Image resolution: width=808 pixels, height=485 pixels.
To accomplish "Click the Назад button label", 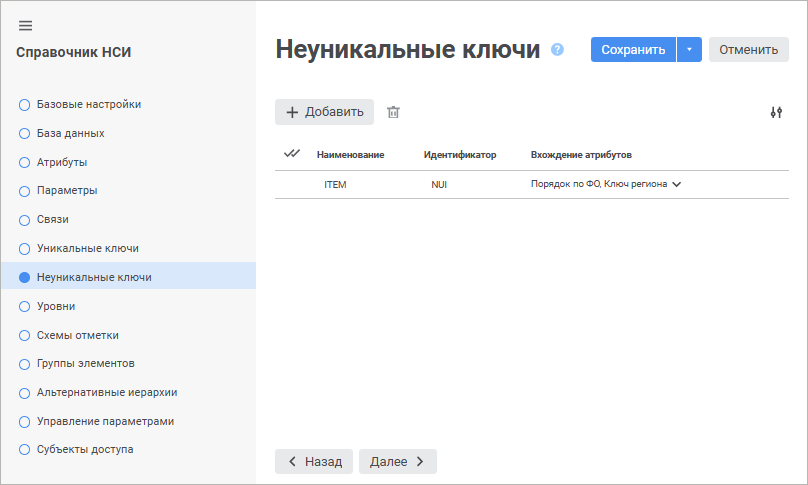I will (324, 461).
